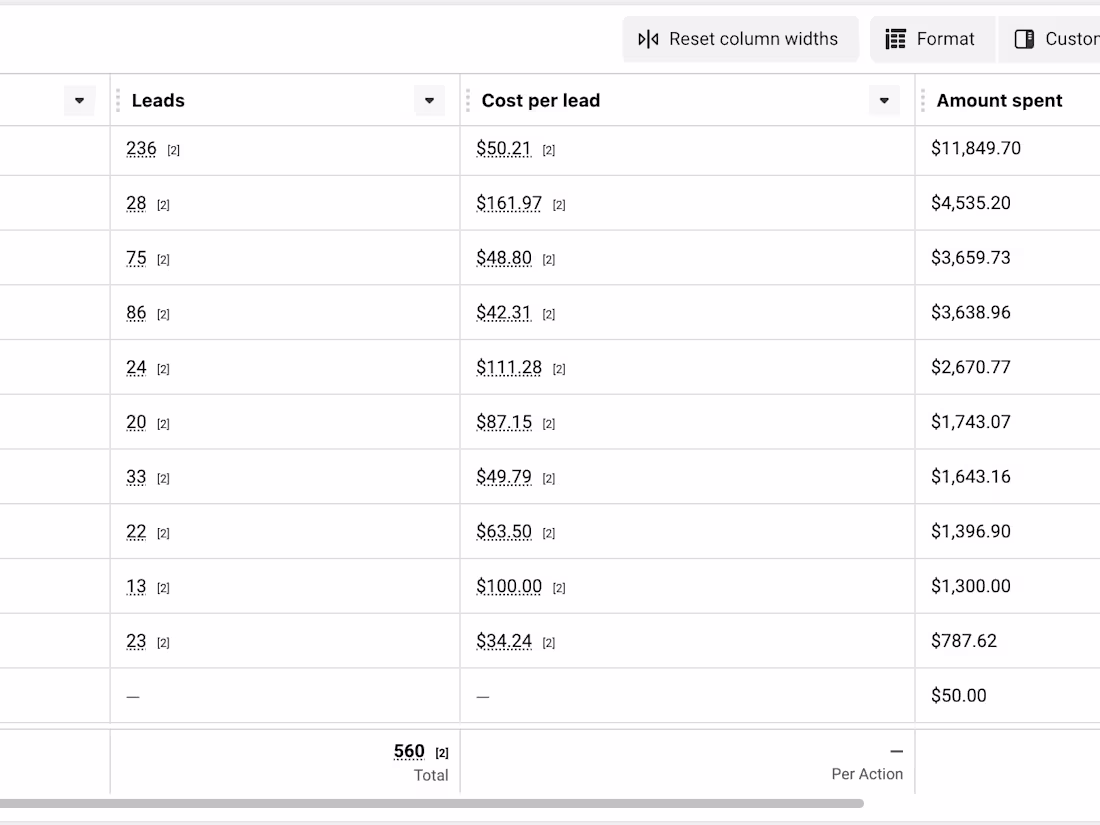
Task: Click the Cost per lead drag handle
Action: point(468,100)
